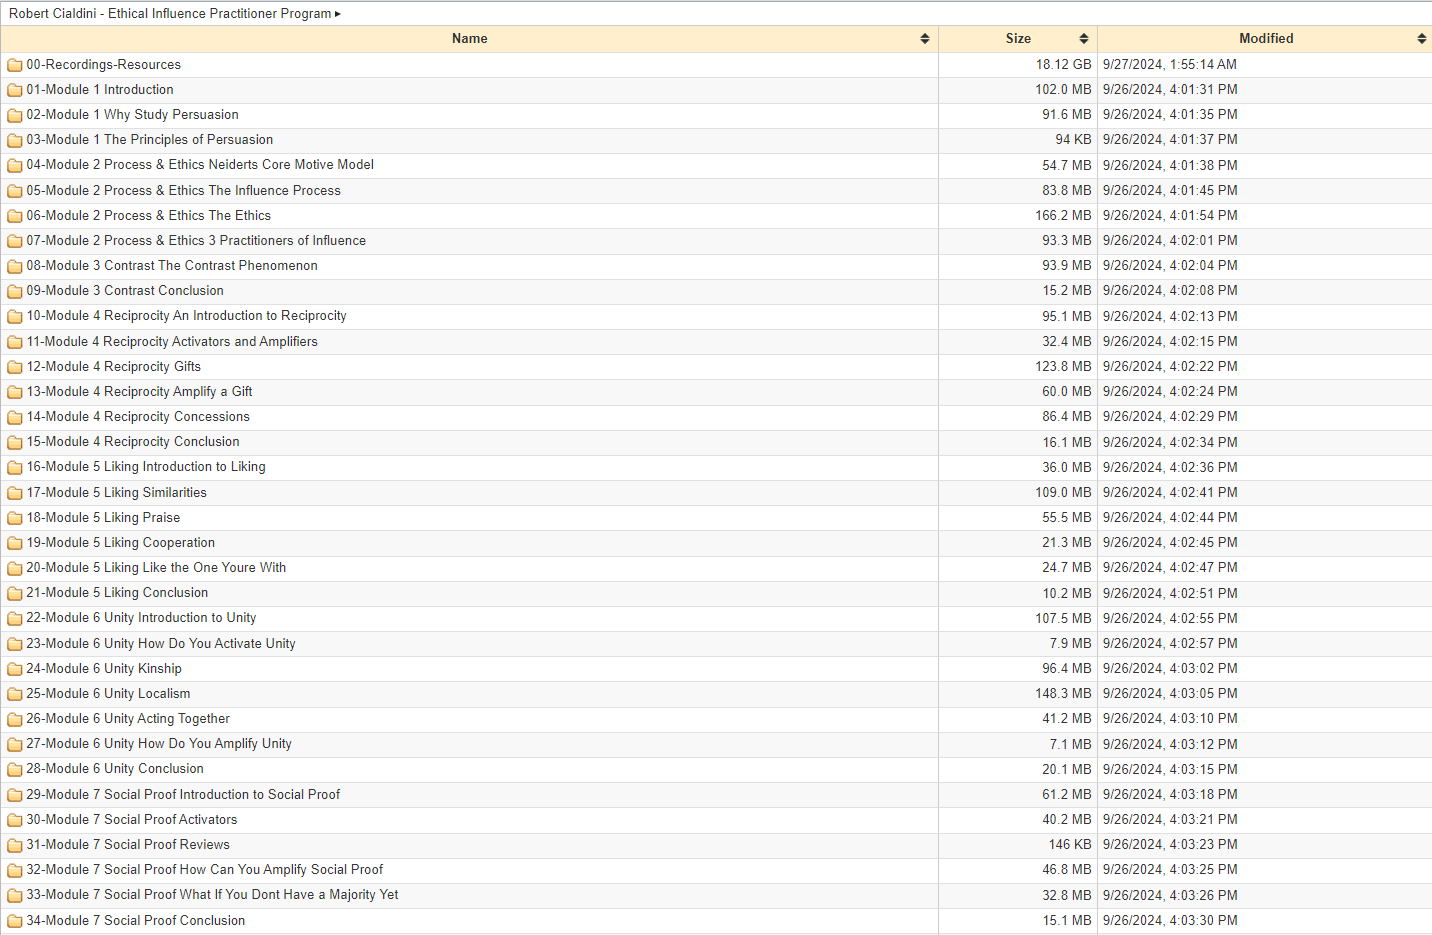Click folder icon next to 24-Module 6 Unity Kinship
The image size is (1432, 935).
pos(15,669)
